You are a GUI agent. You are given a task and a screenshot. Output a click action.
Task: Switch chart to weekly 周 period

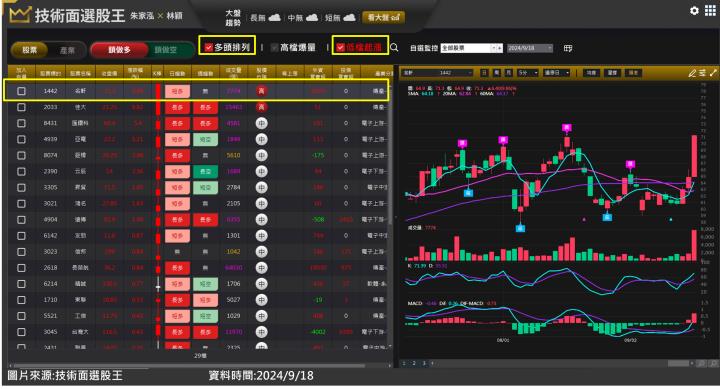click(x=497, y=73)
